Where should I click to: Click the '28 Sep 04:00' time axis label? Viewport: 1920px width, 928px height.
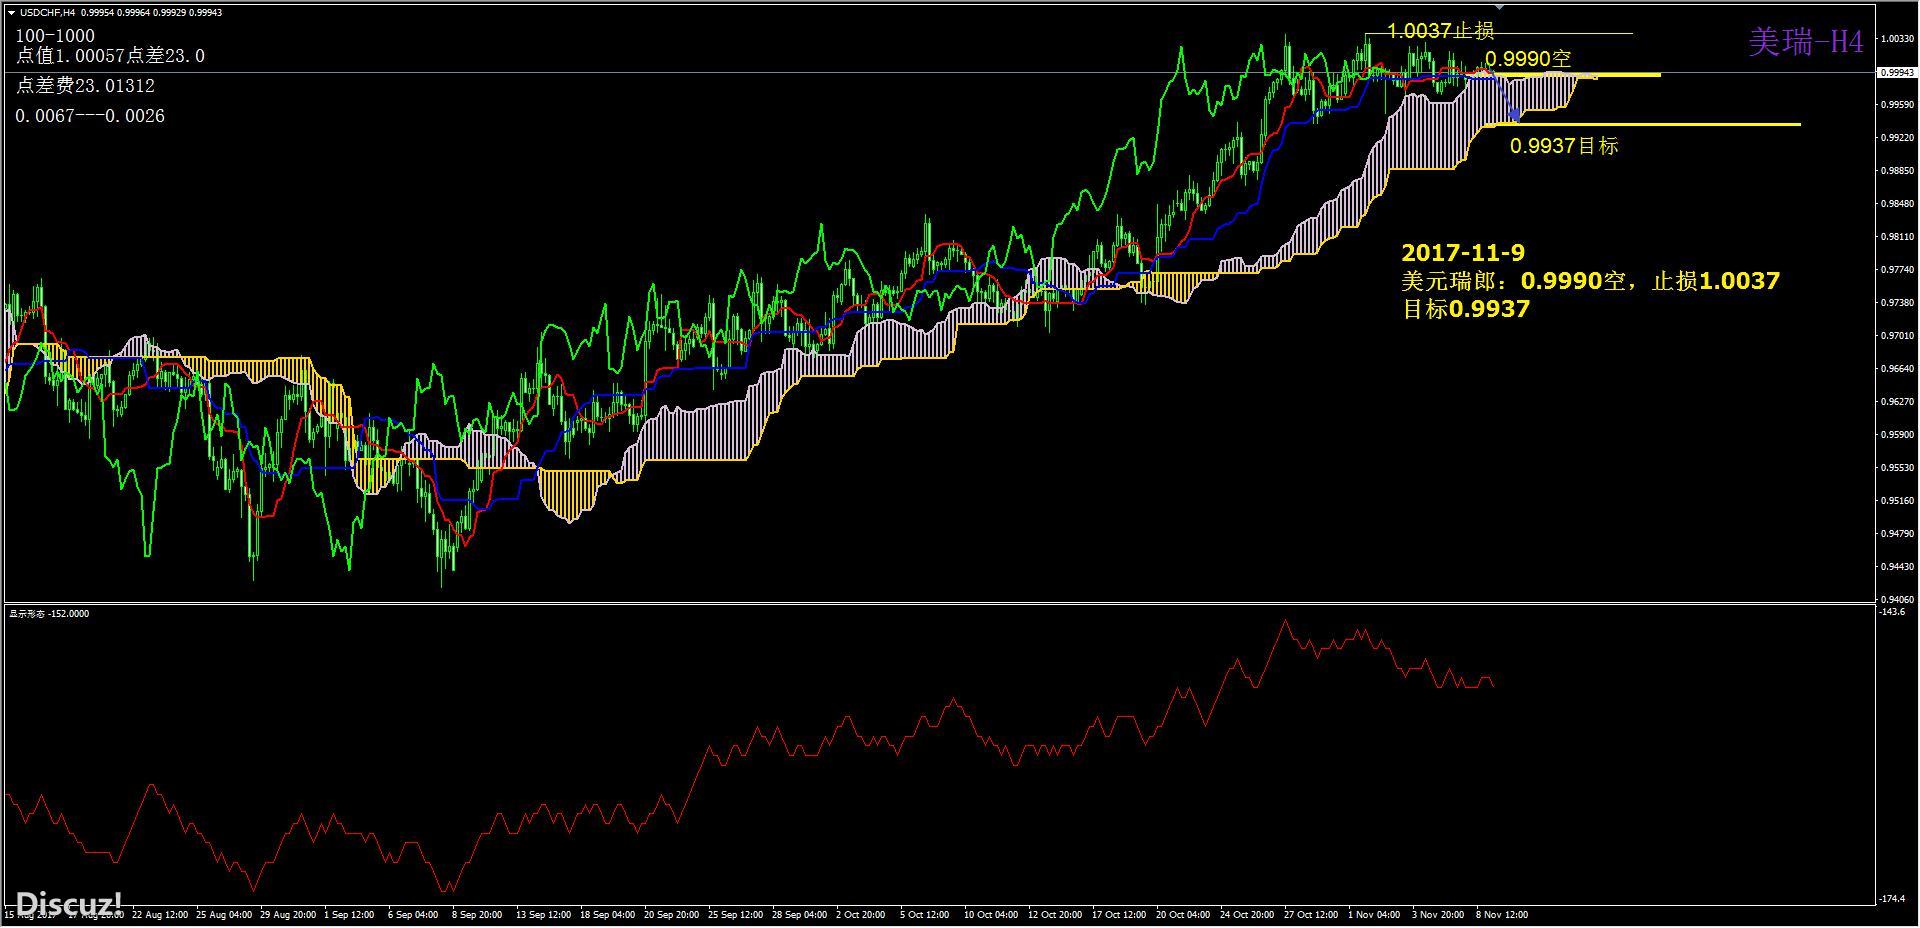coord(800,915)
